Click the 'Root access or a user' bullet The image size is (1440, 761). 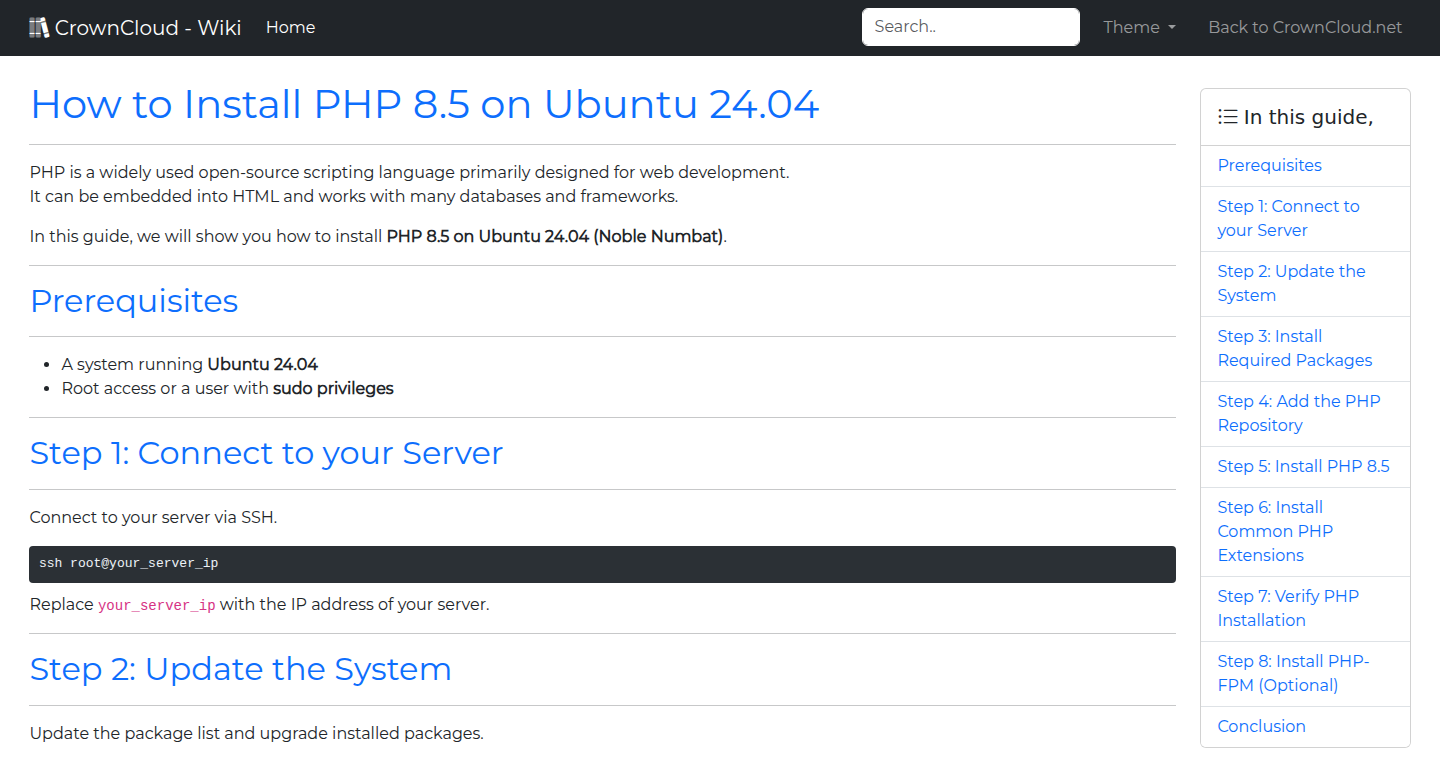(x=228, y=388)
